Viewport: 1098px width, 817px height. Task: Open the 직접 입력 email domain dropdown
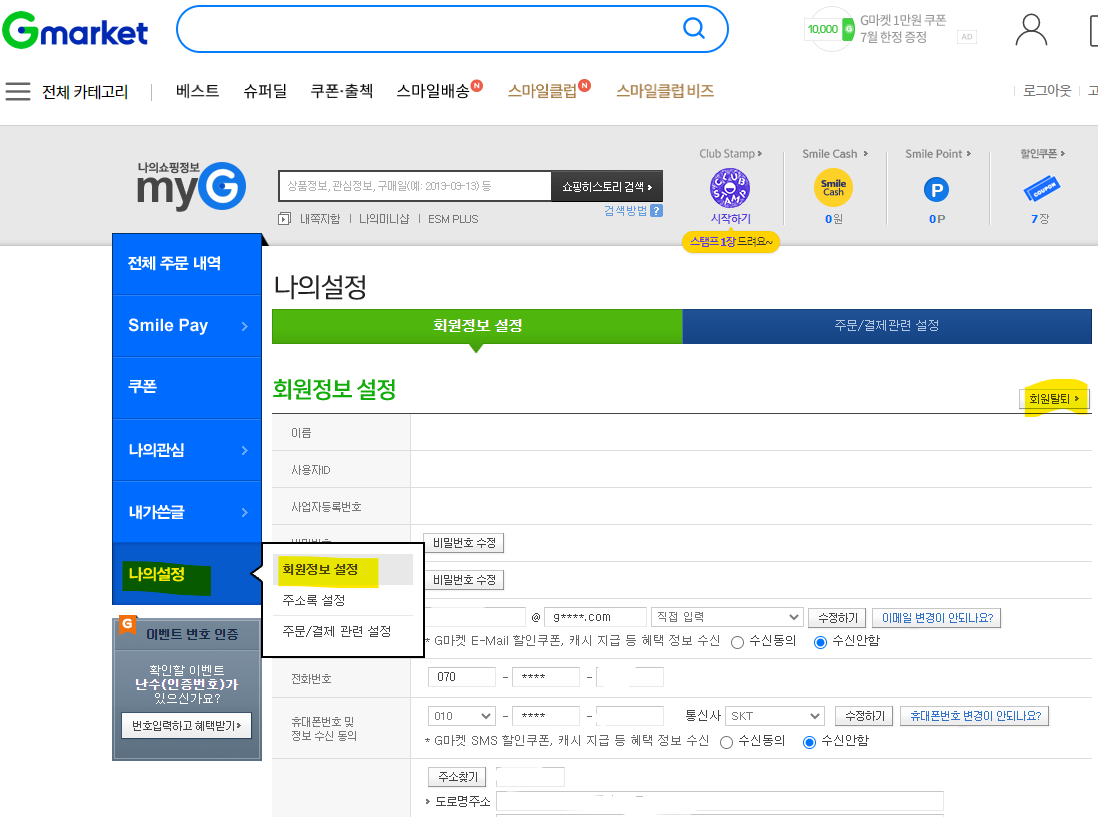[x=726, y=617]
